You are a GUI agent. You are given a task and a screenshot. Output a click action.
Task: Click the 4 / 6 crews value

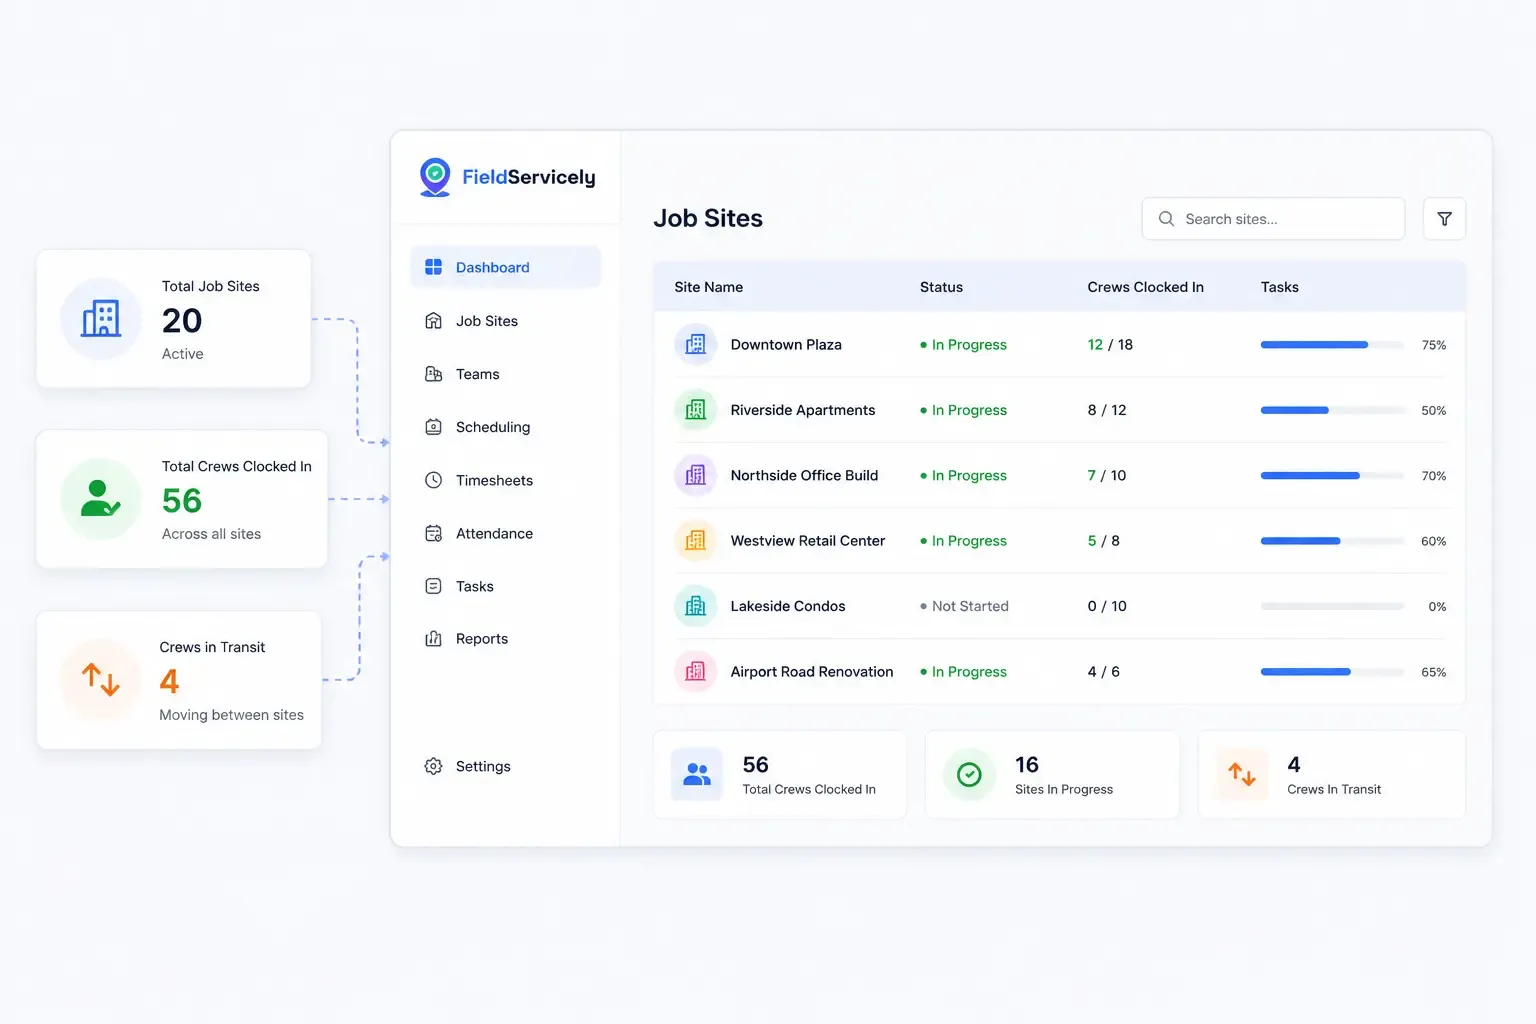tap(1103, 672)
